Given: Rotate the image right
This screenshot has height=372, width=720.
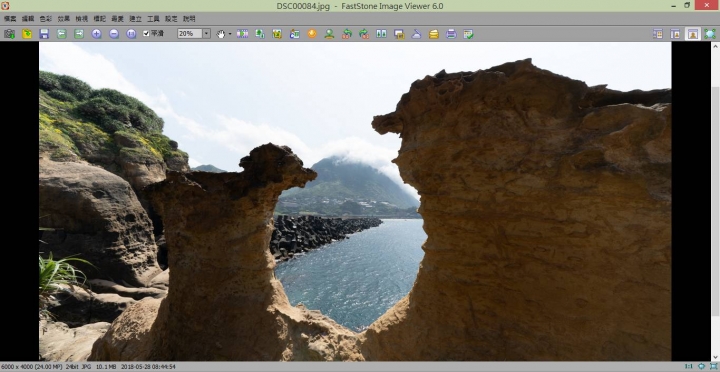Looking at the screenshot, I should tap(364, 34).
